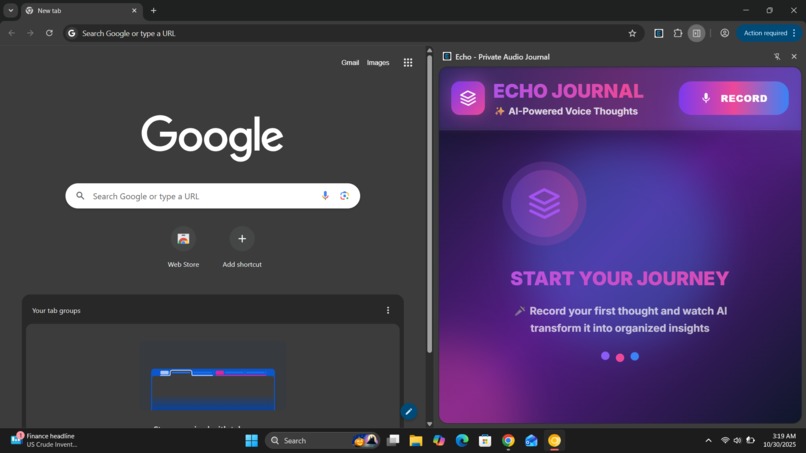Click the Echo extension icon in panel header
The width and height of the screenshot is (806, 453).
tap(447, 57)
